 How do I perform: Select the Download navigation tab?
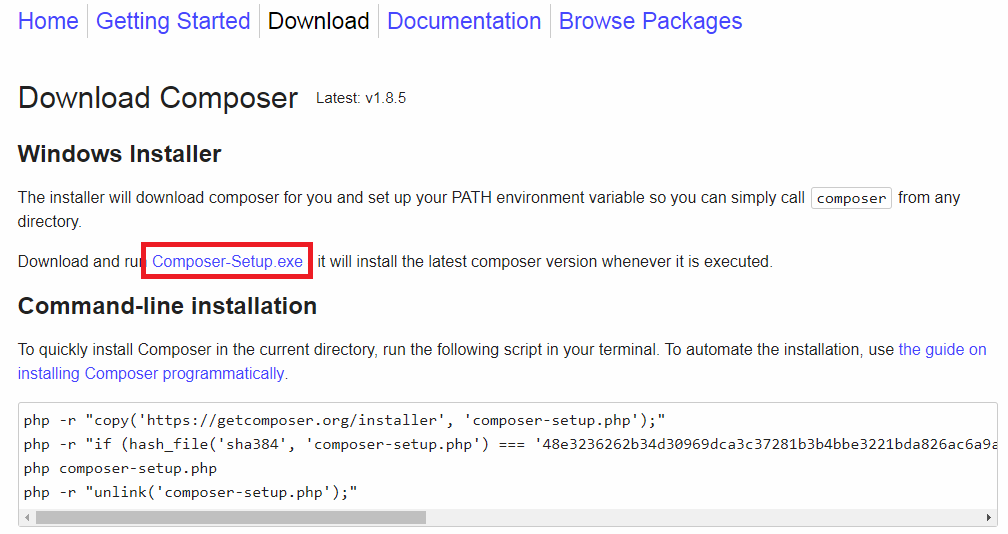[319, 21]
